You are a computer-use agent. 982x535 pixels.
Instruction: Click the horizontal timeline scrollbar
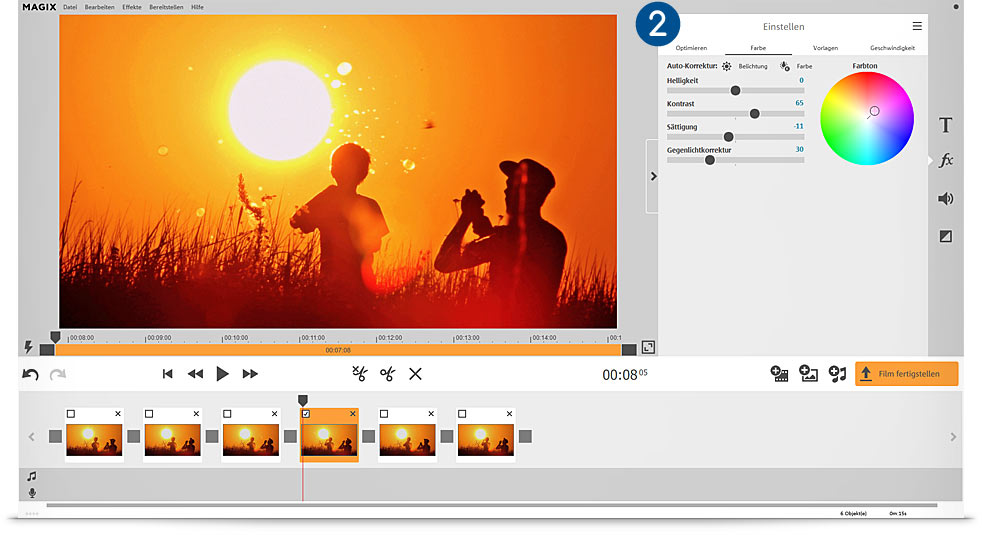point(492,505)
